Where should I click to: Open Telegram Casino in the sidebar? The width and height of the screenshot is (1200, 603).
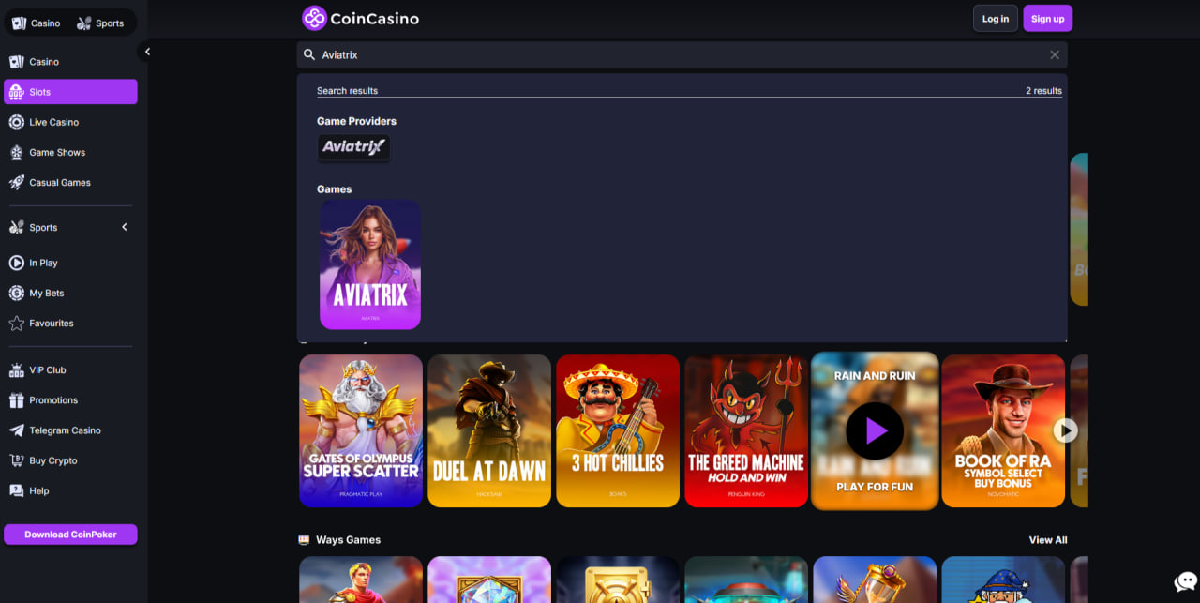70,430
